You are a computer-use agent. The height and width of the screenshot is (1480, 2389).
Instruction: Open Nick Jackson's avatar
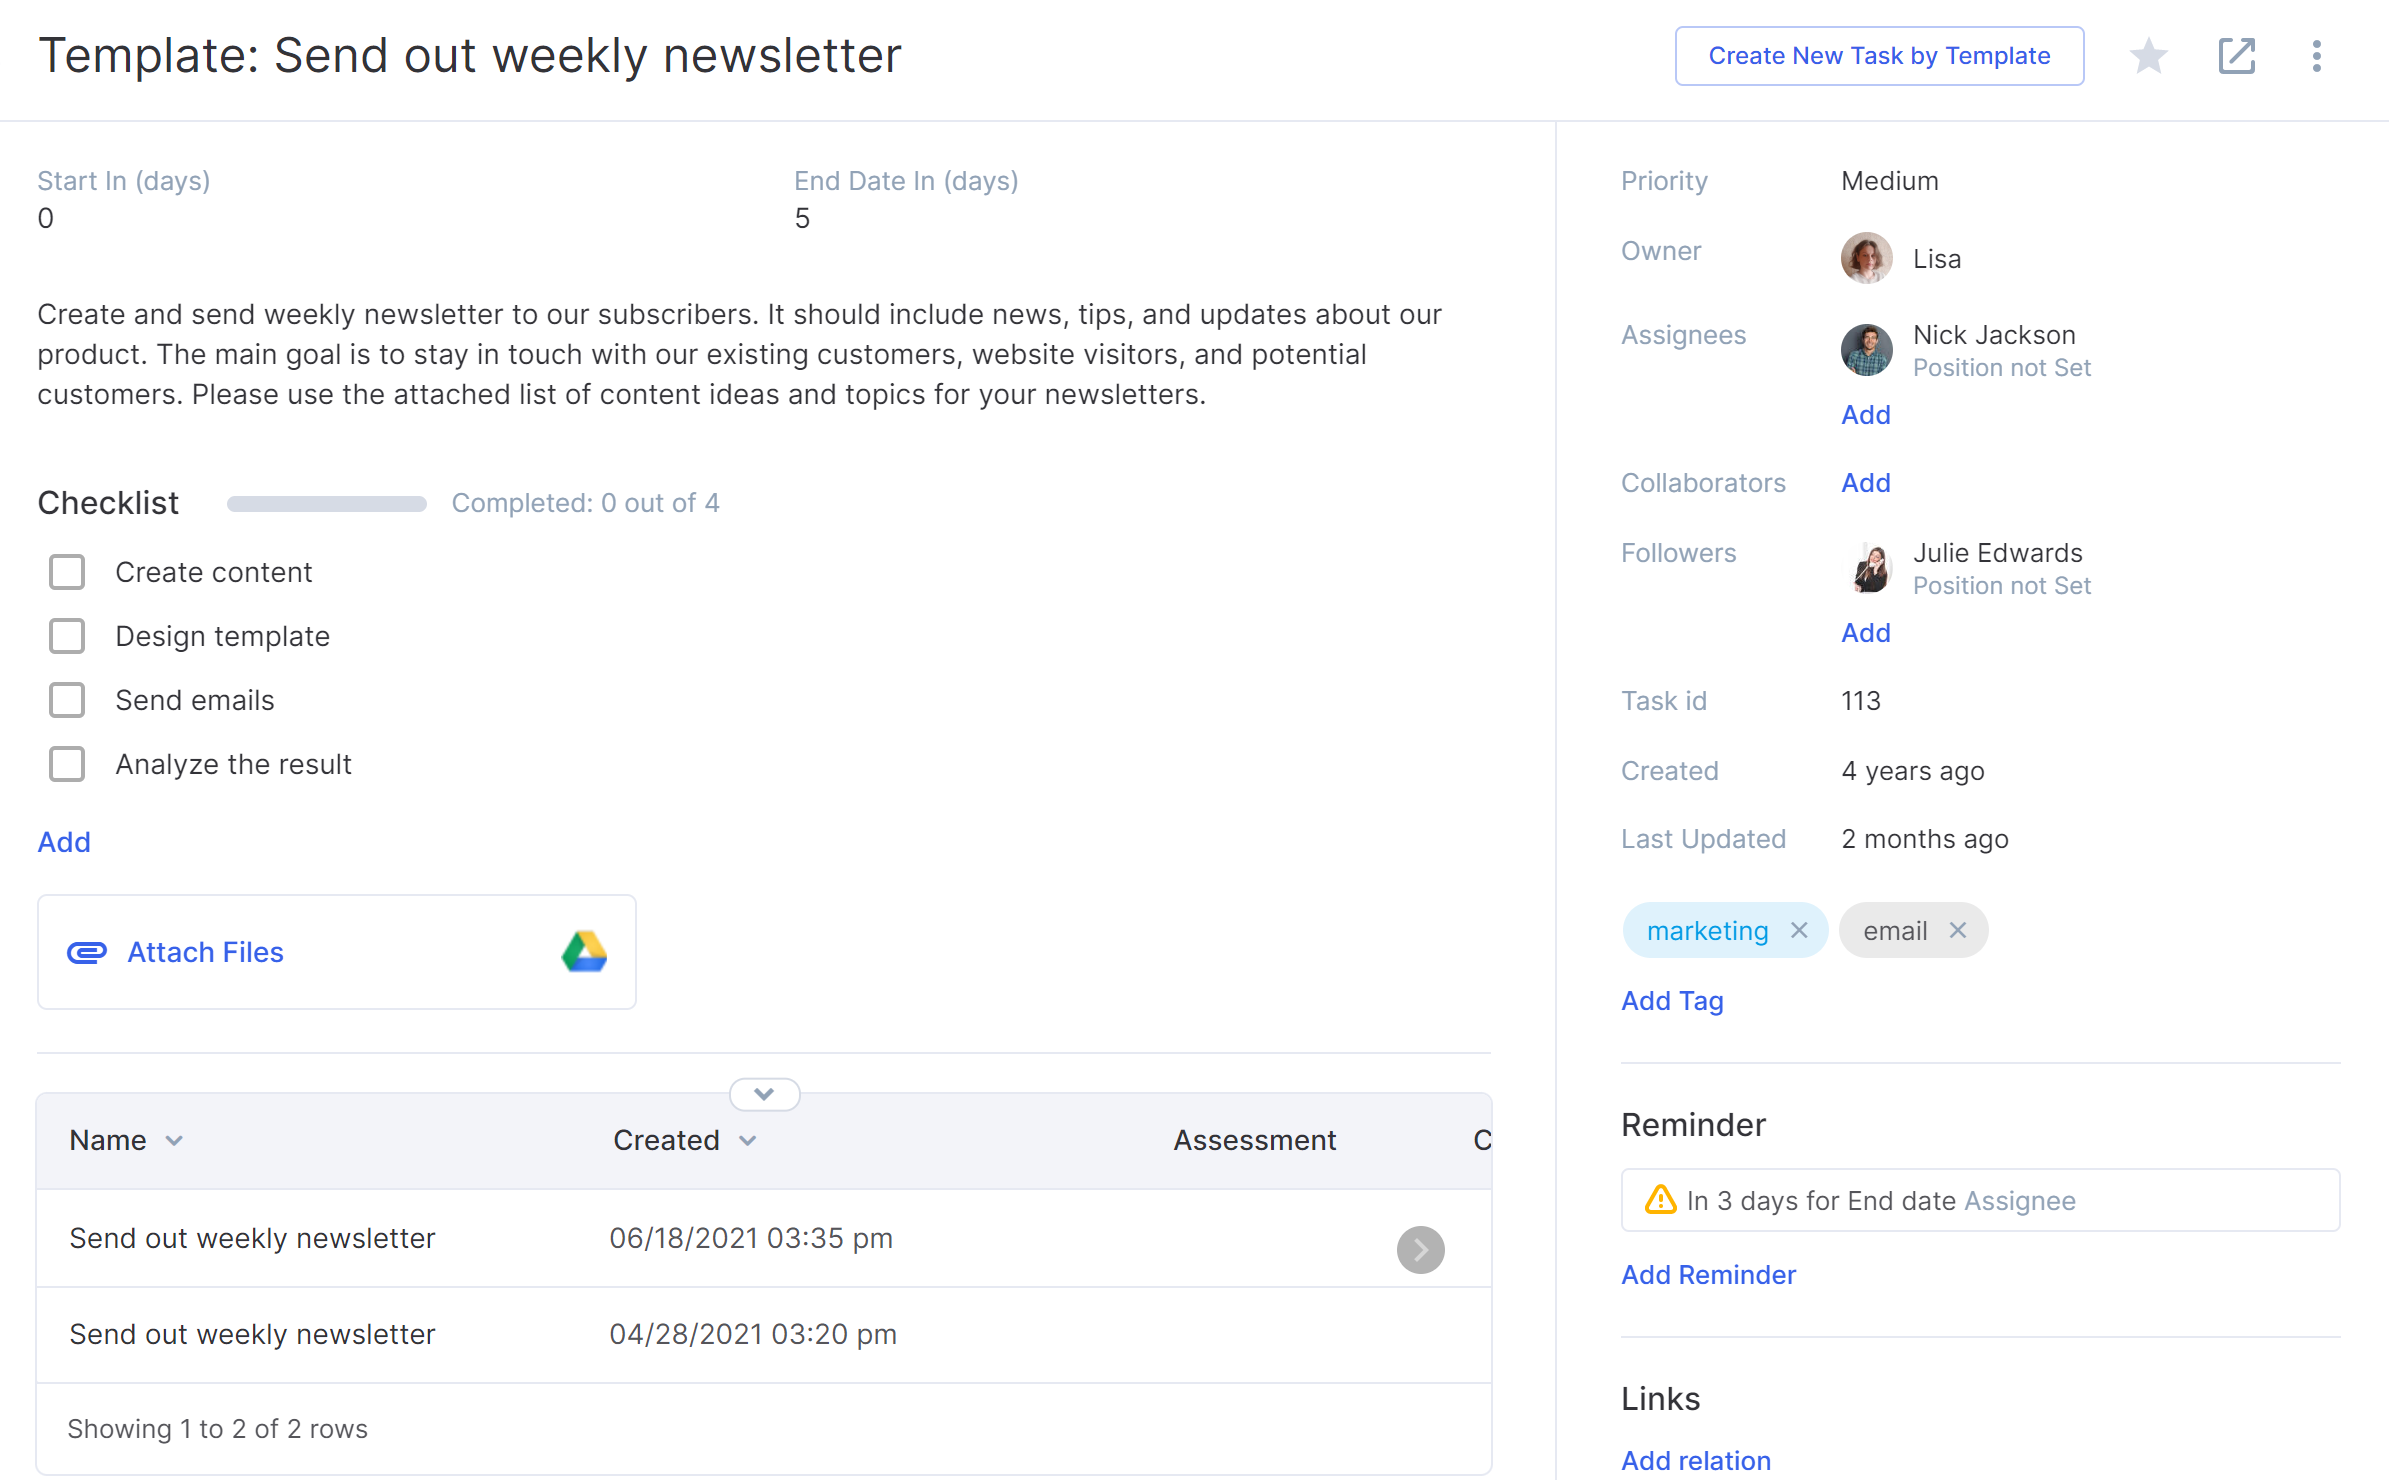tap(1867, 350)
